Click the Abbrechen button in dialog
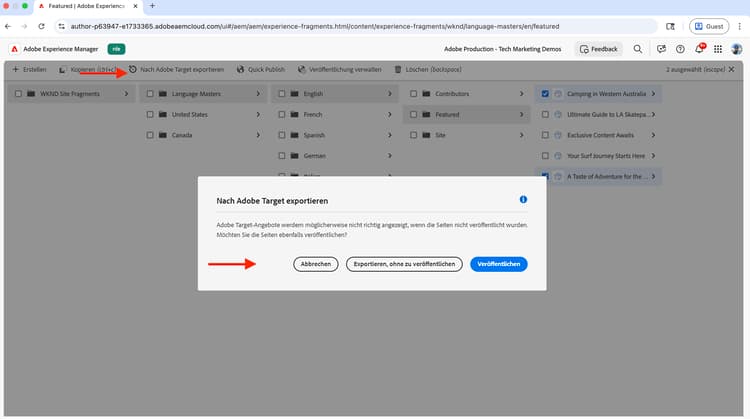The height and width of the screenshot is (419, 750). (316, 264)
